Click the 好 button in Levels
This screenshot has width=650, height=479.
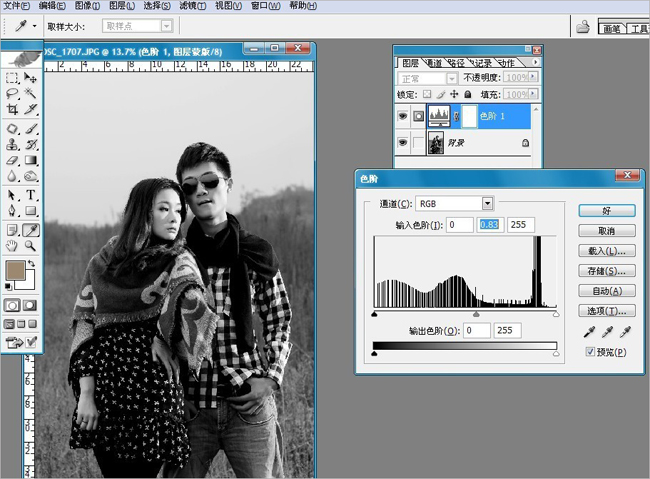[606, 211]
